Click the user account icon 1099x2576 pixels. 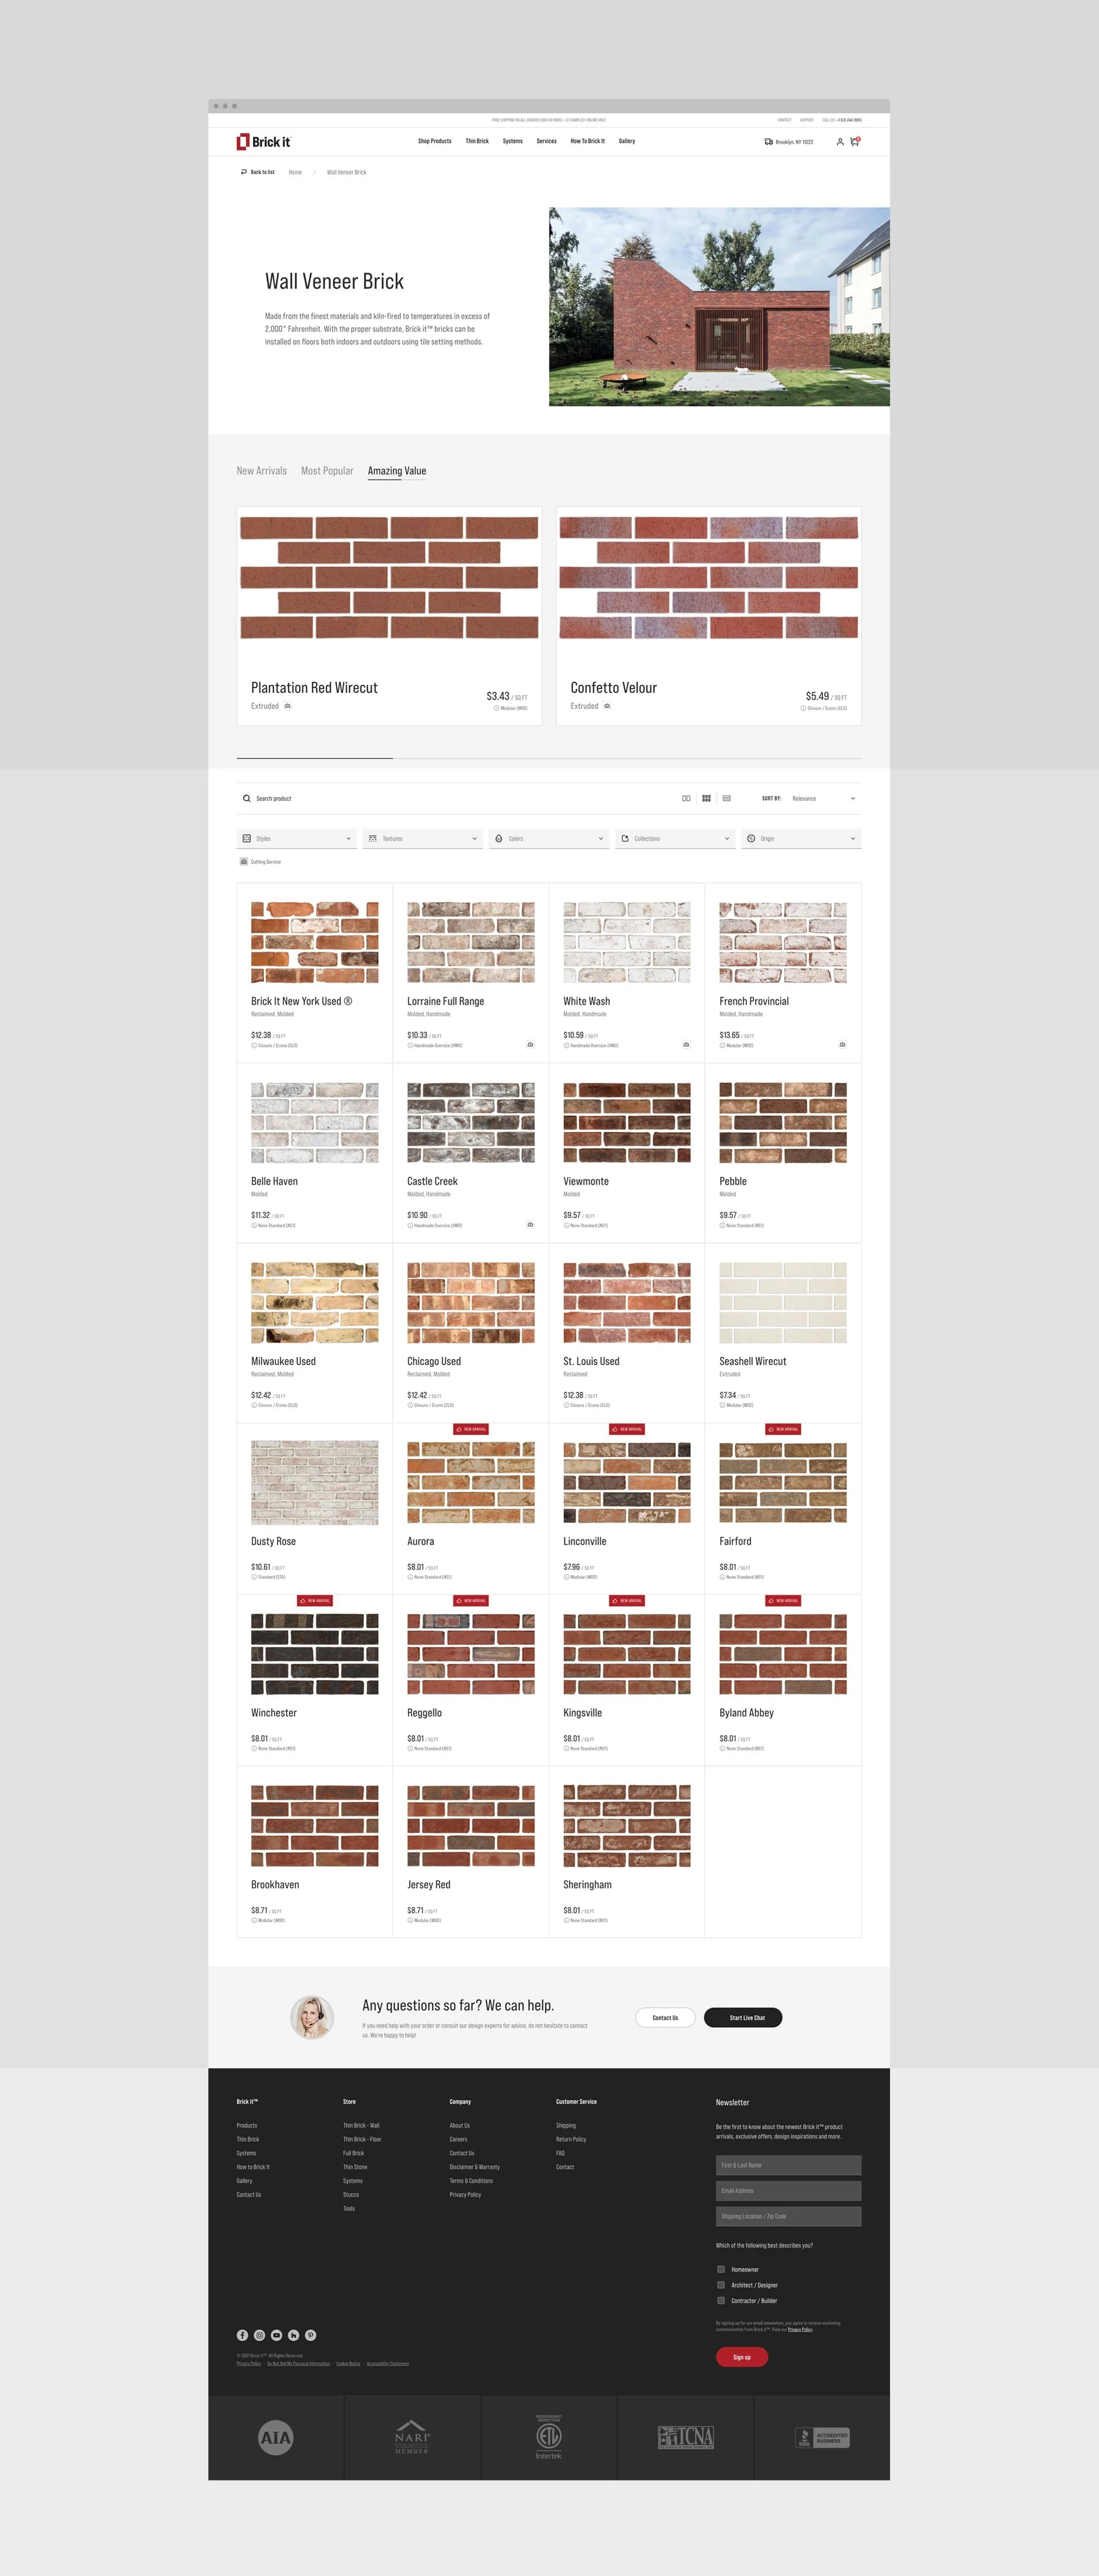pos(840,142)
